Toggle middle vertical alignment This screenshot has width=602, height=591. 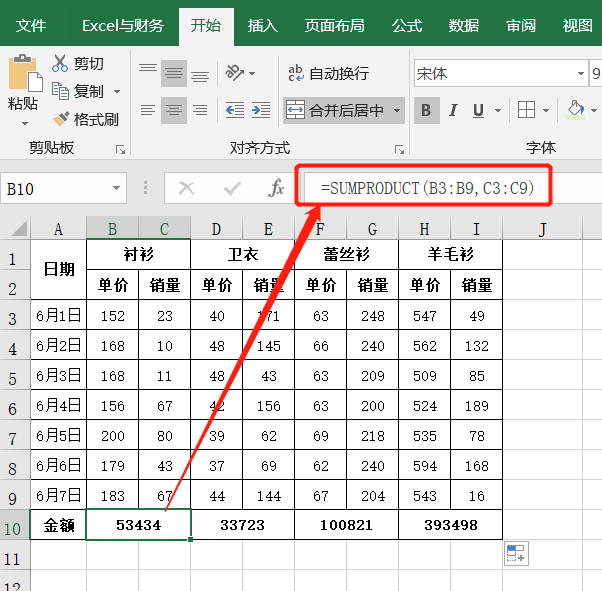174,73
